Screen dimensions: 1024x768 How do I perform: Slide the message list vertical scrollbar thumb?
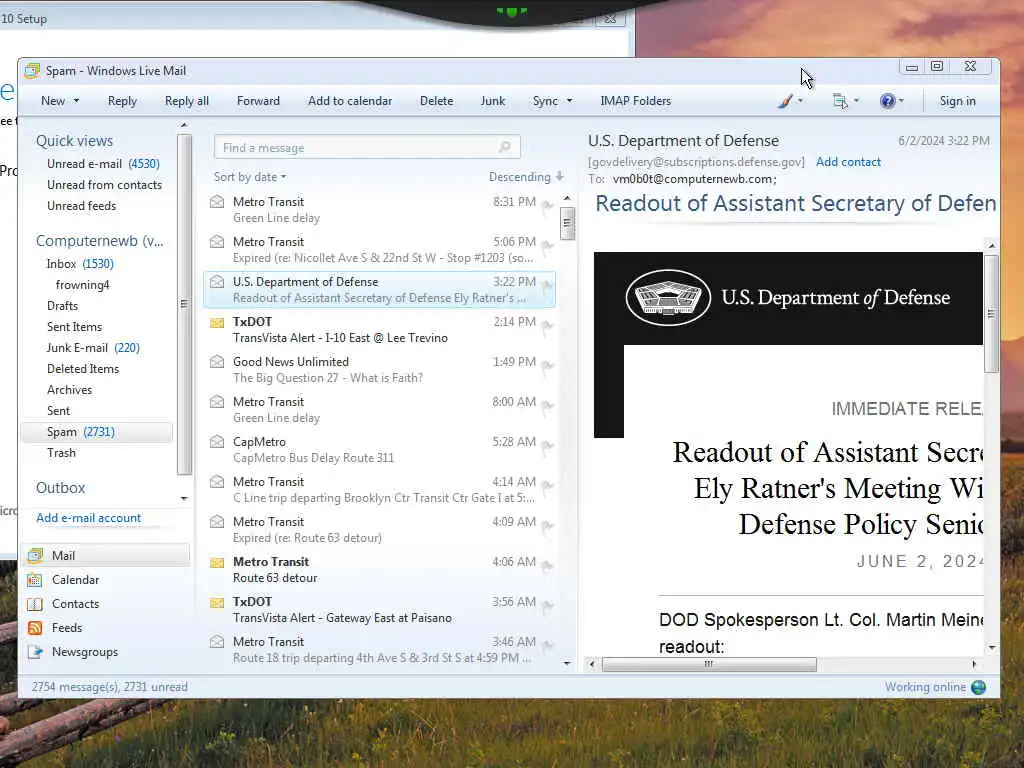(568, 223)
